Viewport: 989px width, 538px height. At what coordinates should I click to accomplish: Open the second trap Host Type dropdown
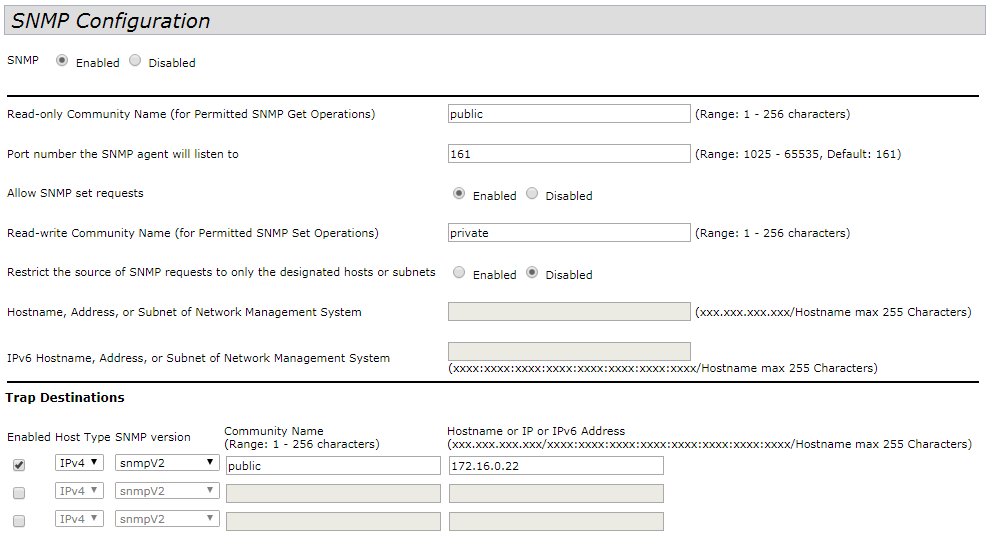tap(79, 491)
